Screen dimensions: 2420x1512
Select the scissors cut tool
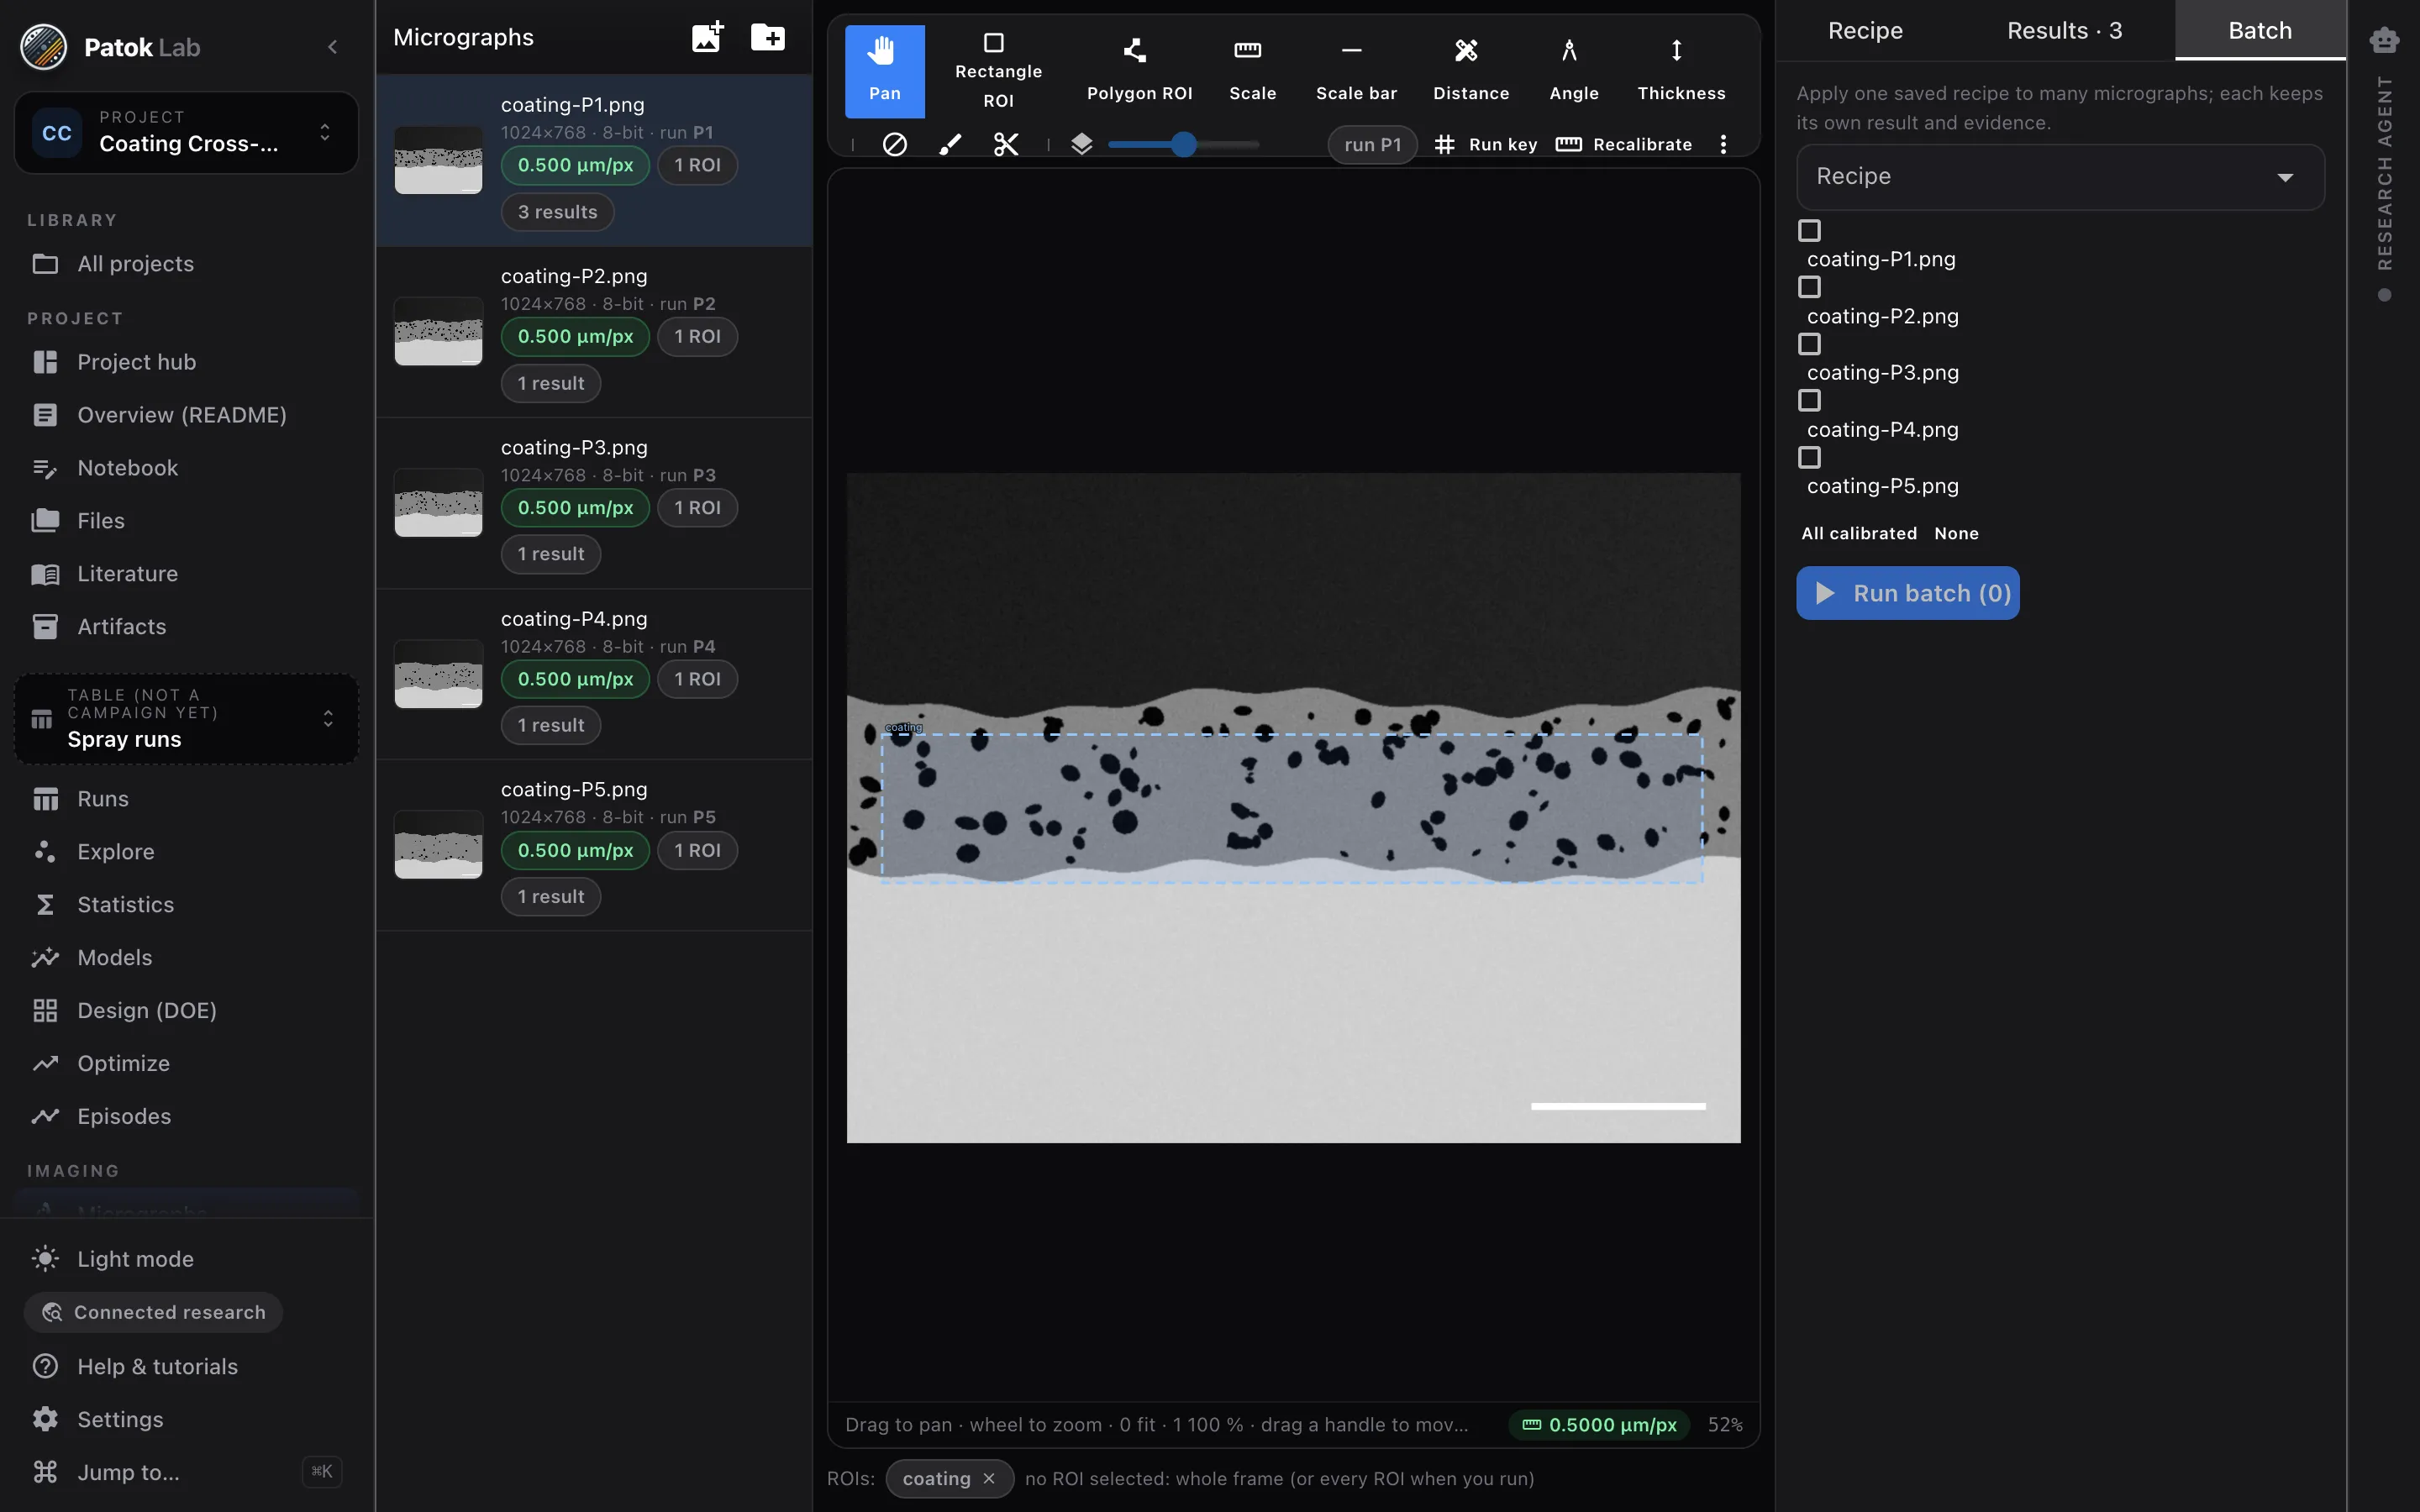1006,144
